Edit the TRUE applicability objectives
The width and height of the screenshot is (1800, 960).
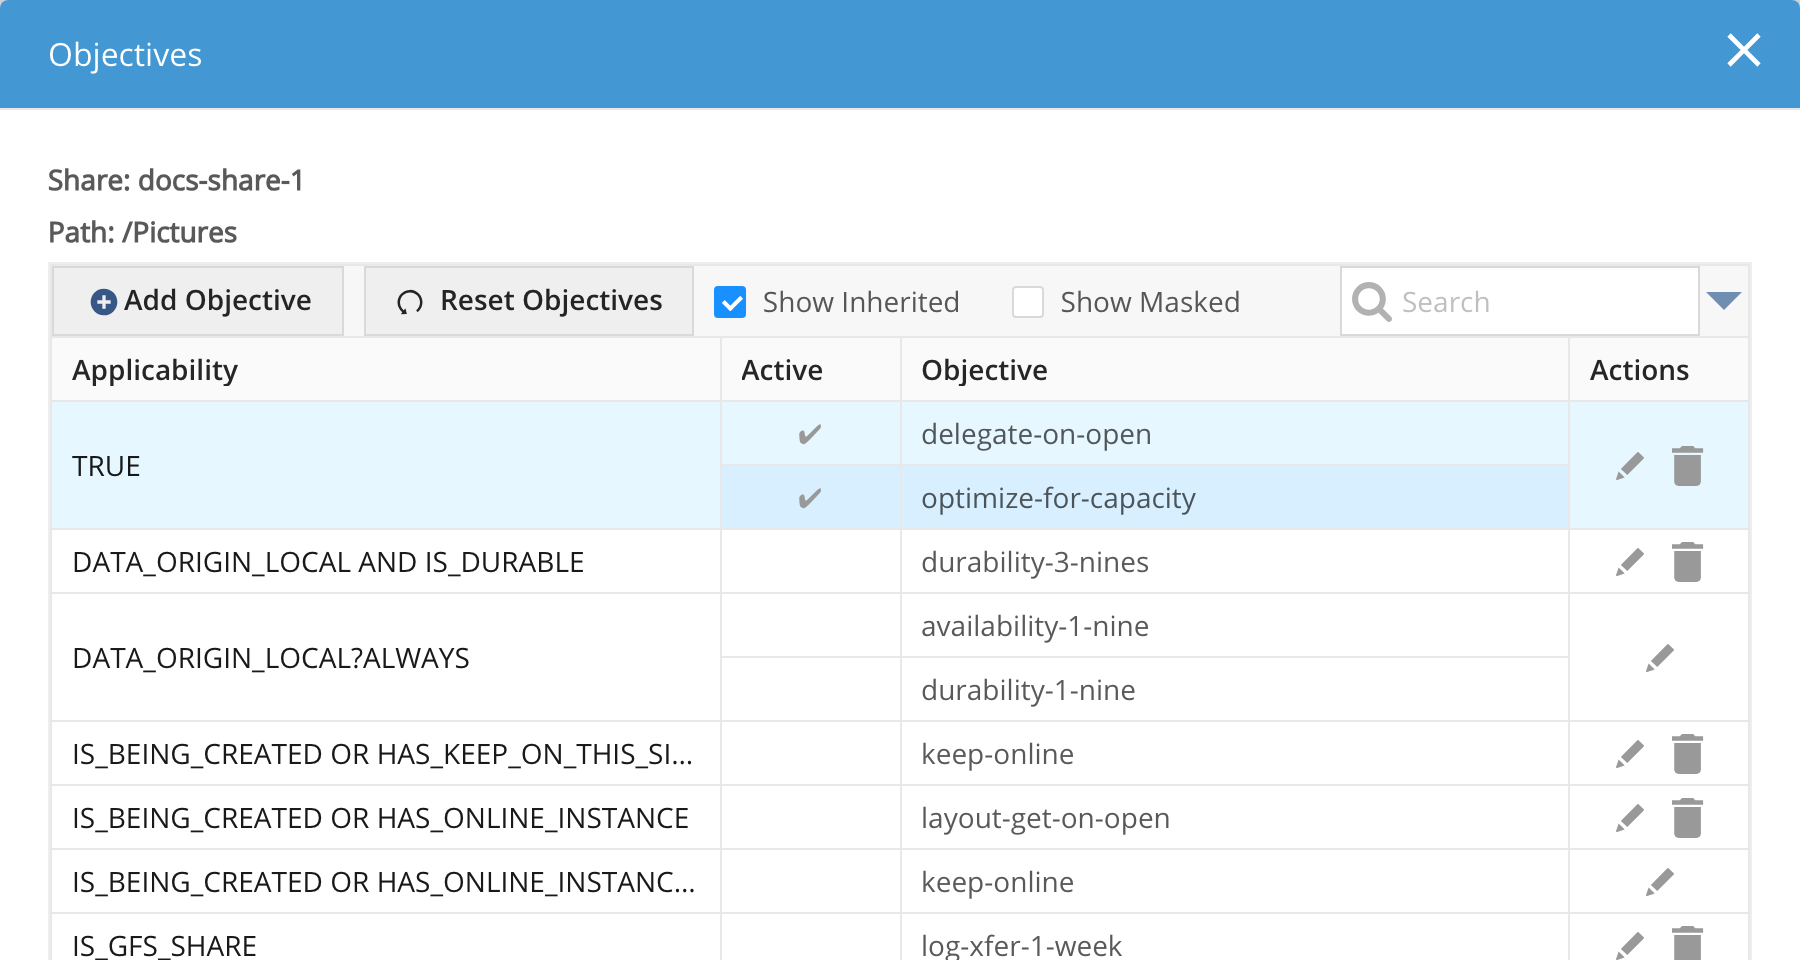pos(1630,466)
